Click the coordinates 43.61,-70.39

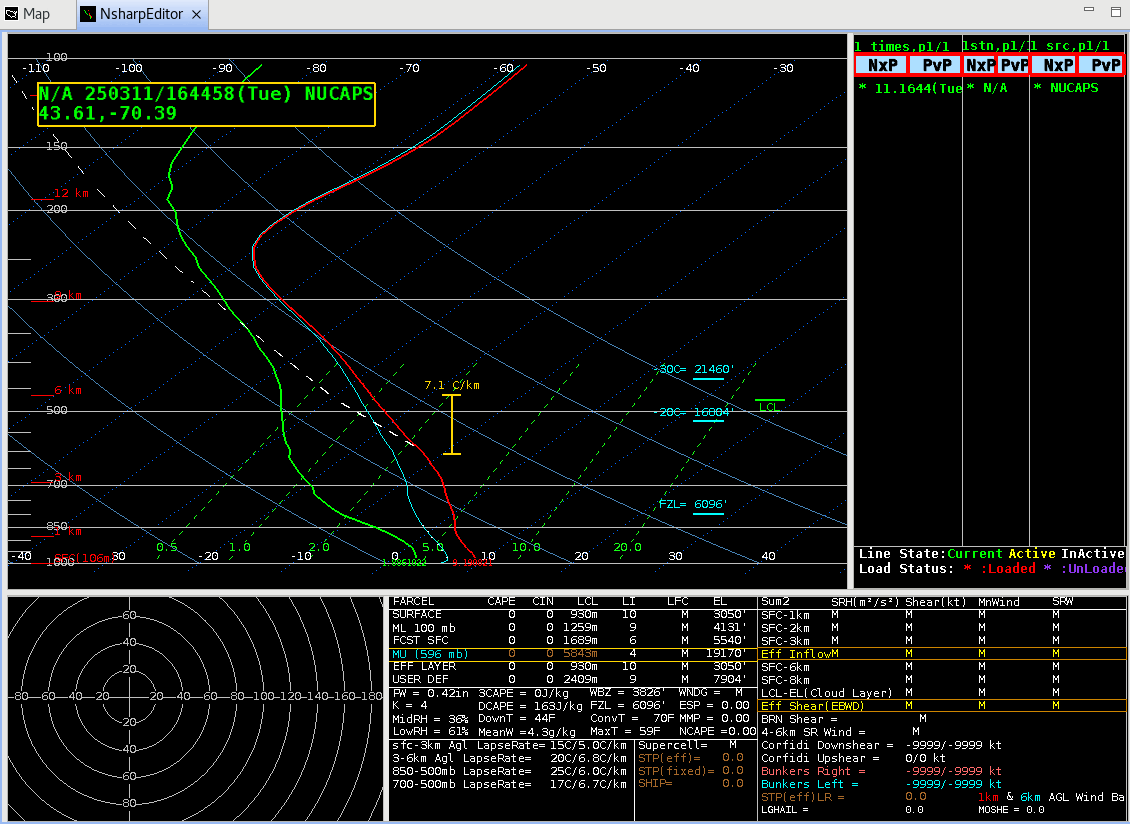tap(107, 113)
